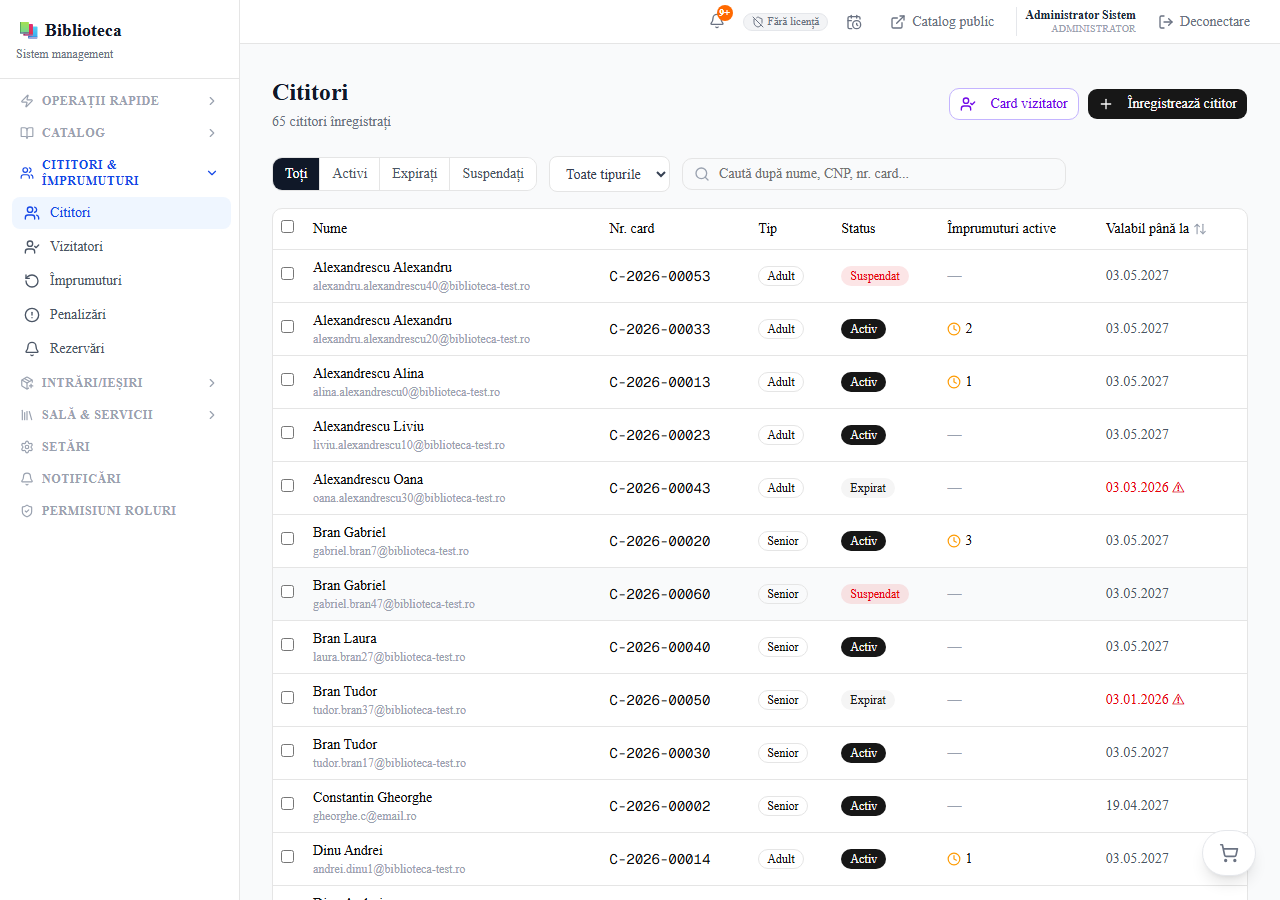Click the loan clock icon in row C-2026-00013
The height and width of the screenshot is (900, 1280).
click(x=954, y=382)
